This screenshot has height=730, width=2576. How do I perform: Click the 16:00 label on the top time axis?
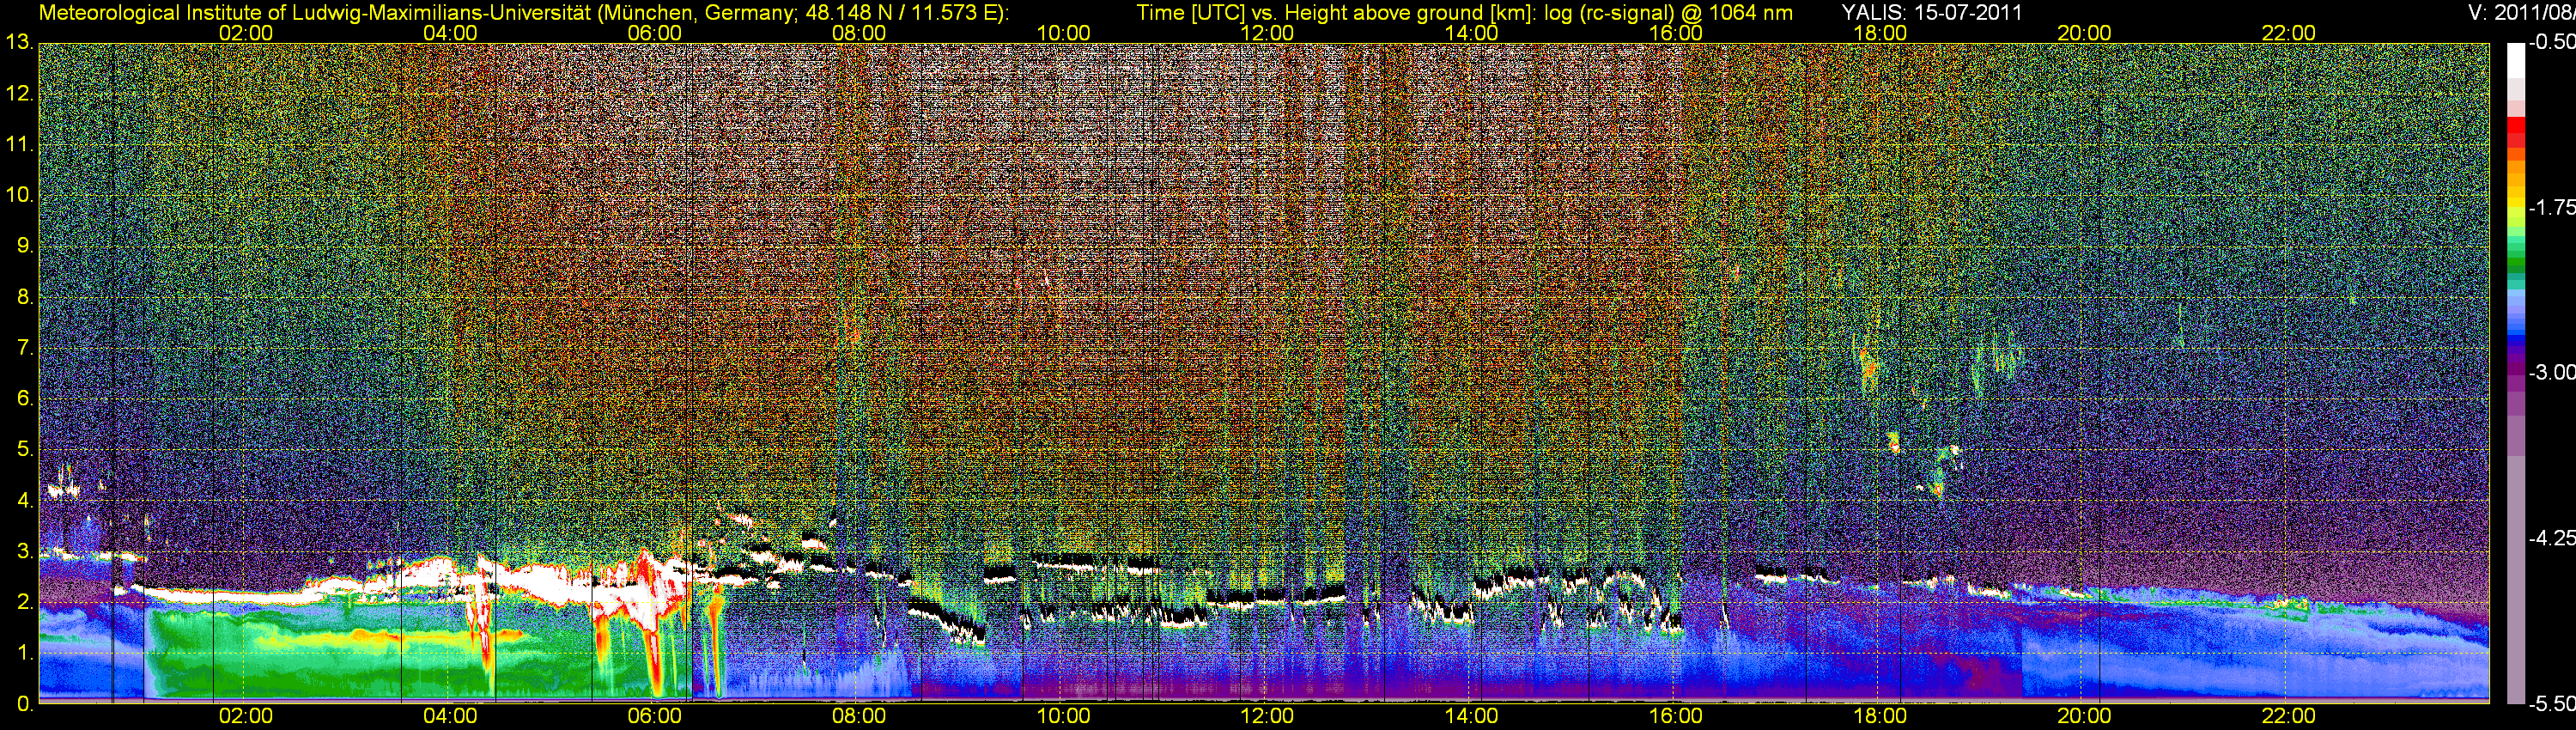[1675, 33]
